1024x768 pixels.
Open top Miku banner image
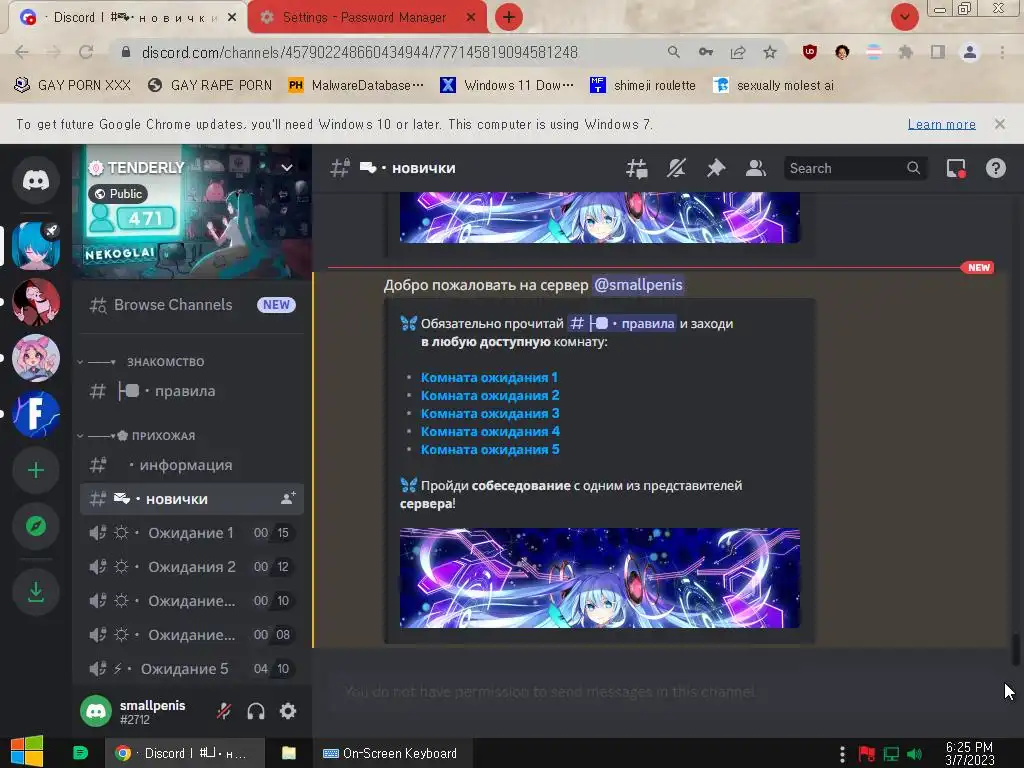(600, 217)
